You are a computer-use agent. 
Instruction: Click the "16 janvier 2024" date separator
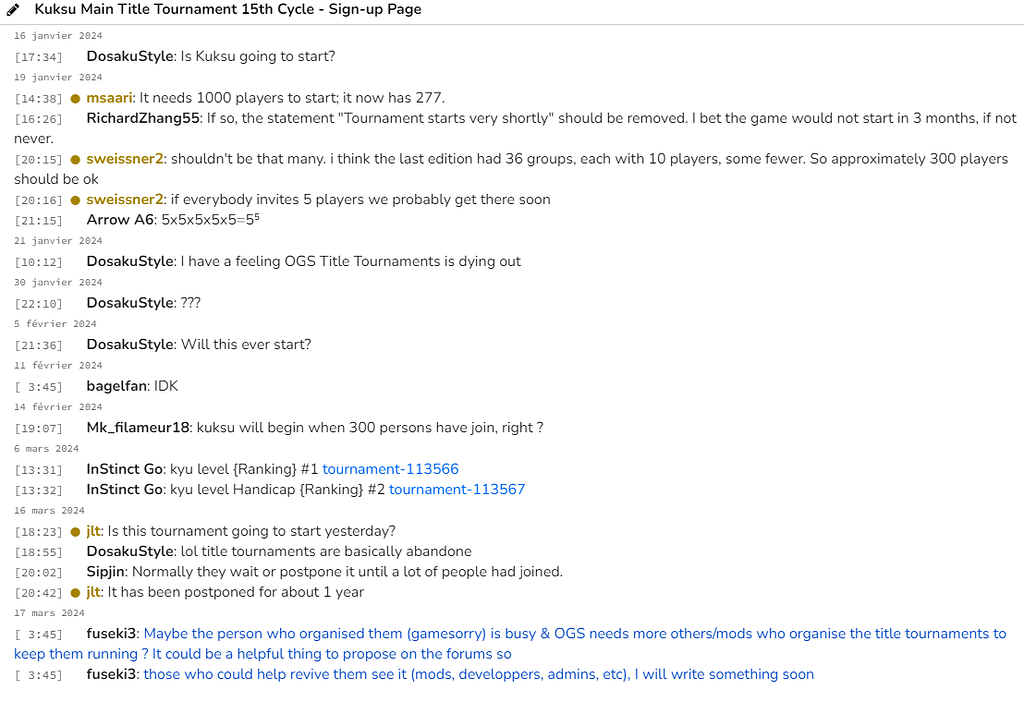[58, 36]
